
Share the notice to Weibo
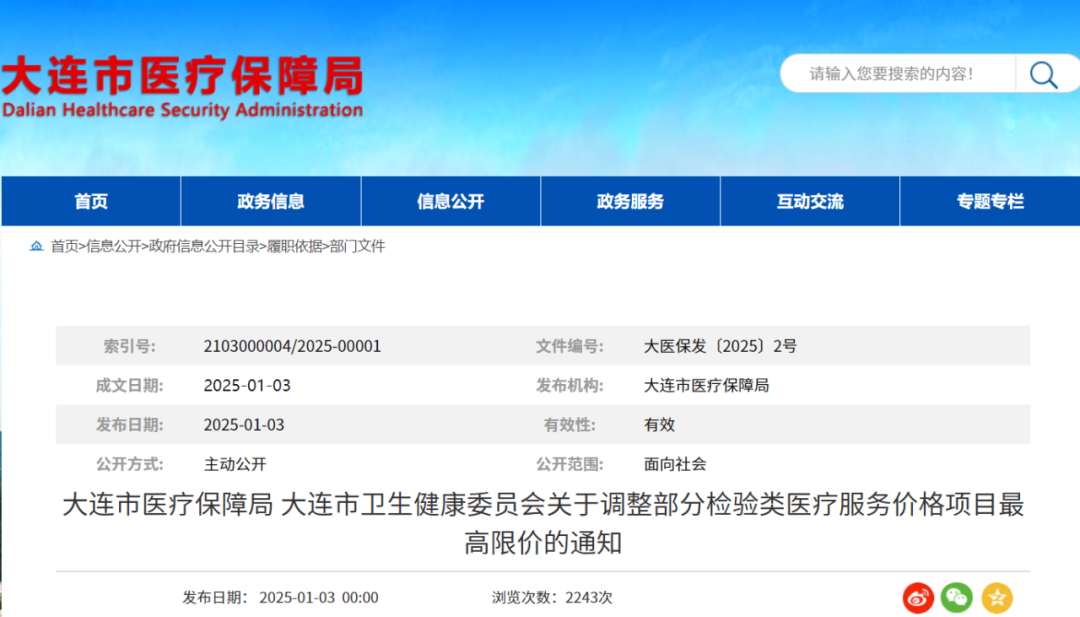click(918, 598)
